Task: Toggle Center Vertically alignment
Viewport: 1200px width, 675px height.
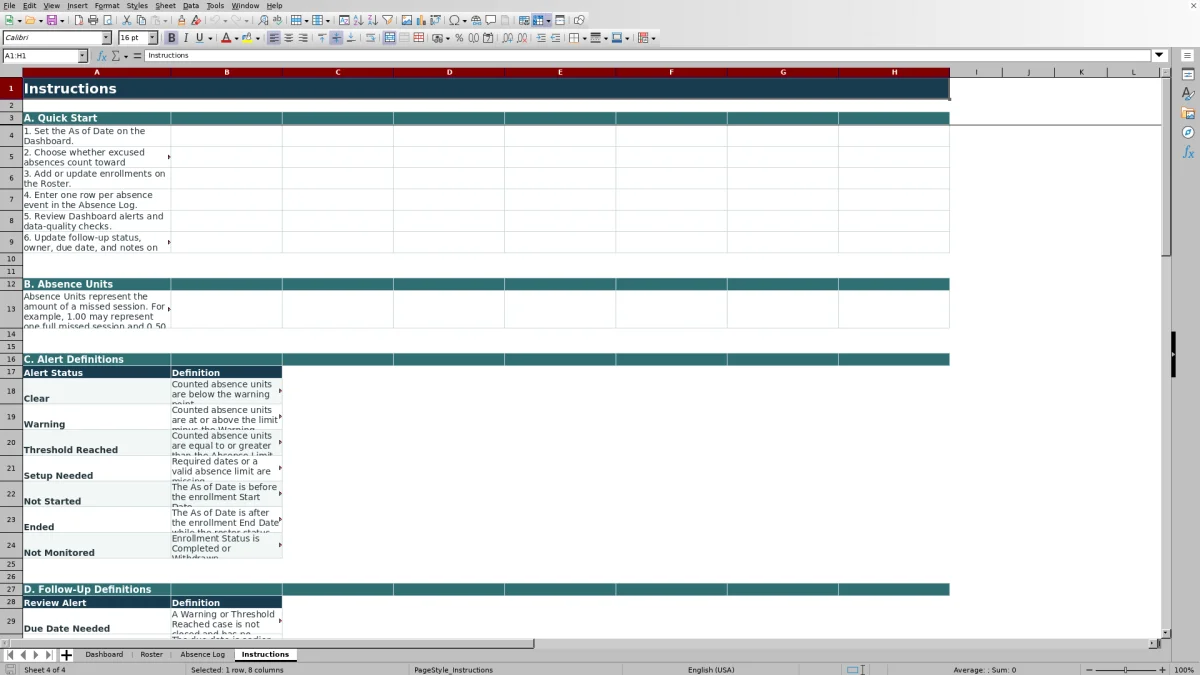Action: 336,38
